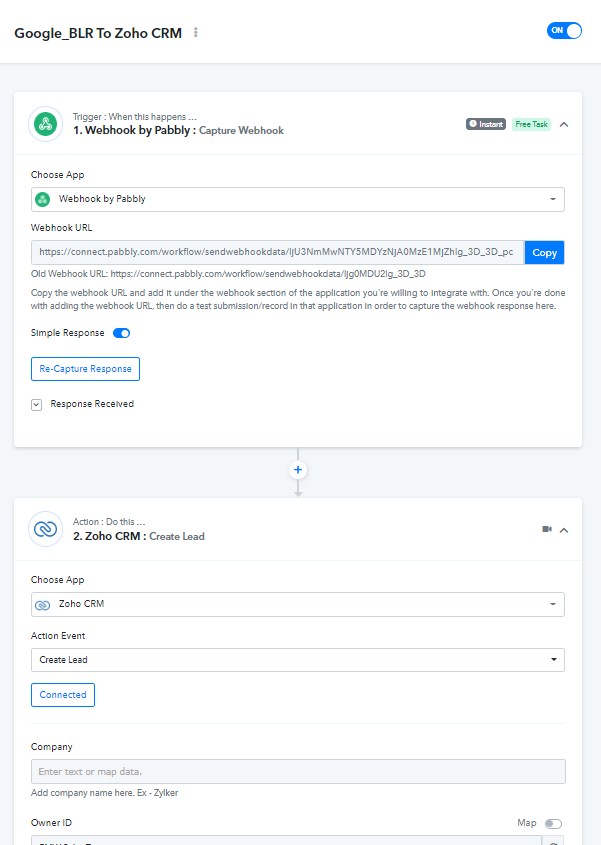This screenshot has width=601, height=845.
Task: Click the plus icon to add a step
Action: (298, 470)
